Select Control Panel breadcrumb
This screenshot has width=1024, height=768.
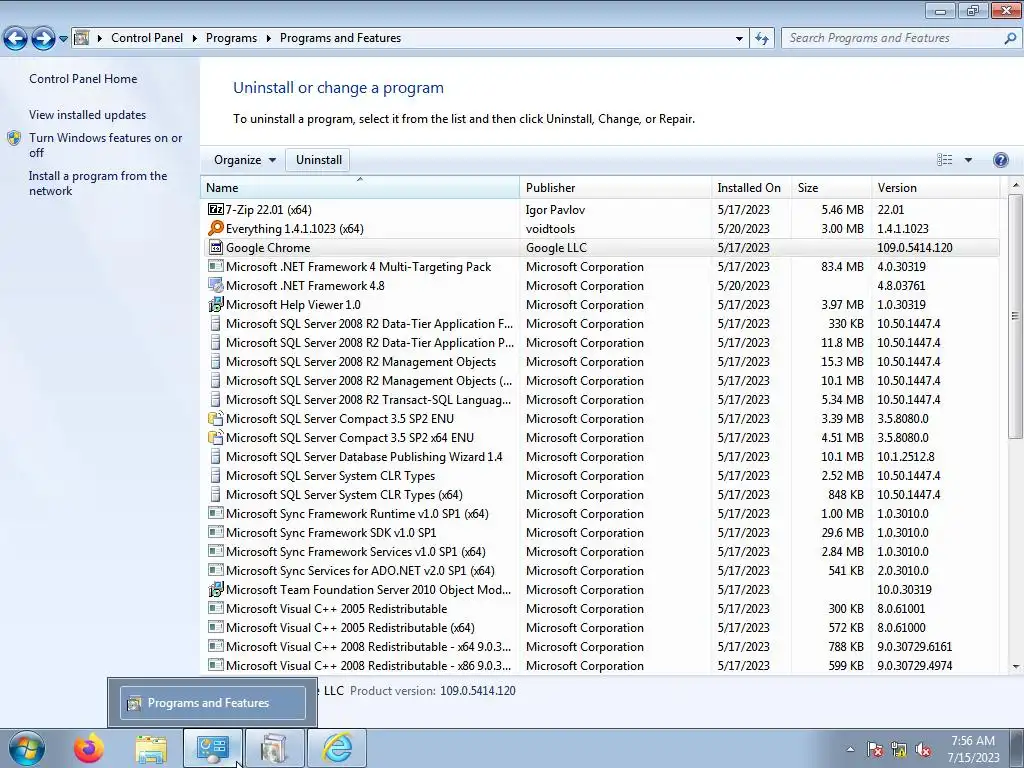coord(147,38)
